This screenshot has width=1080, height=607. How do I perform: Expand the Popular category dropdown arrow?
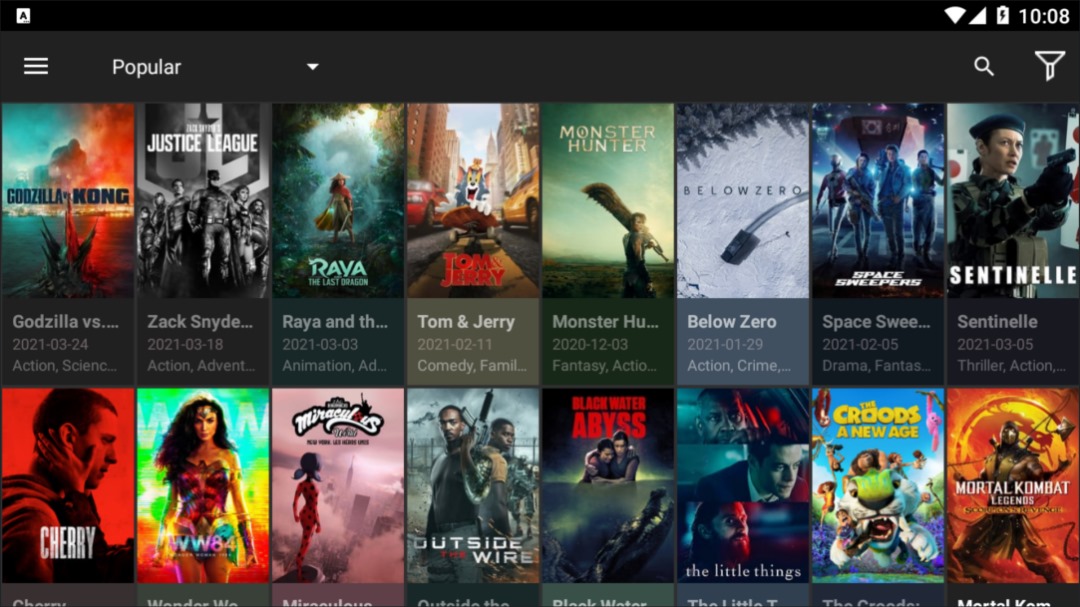312,67
